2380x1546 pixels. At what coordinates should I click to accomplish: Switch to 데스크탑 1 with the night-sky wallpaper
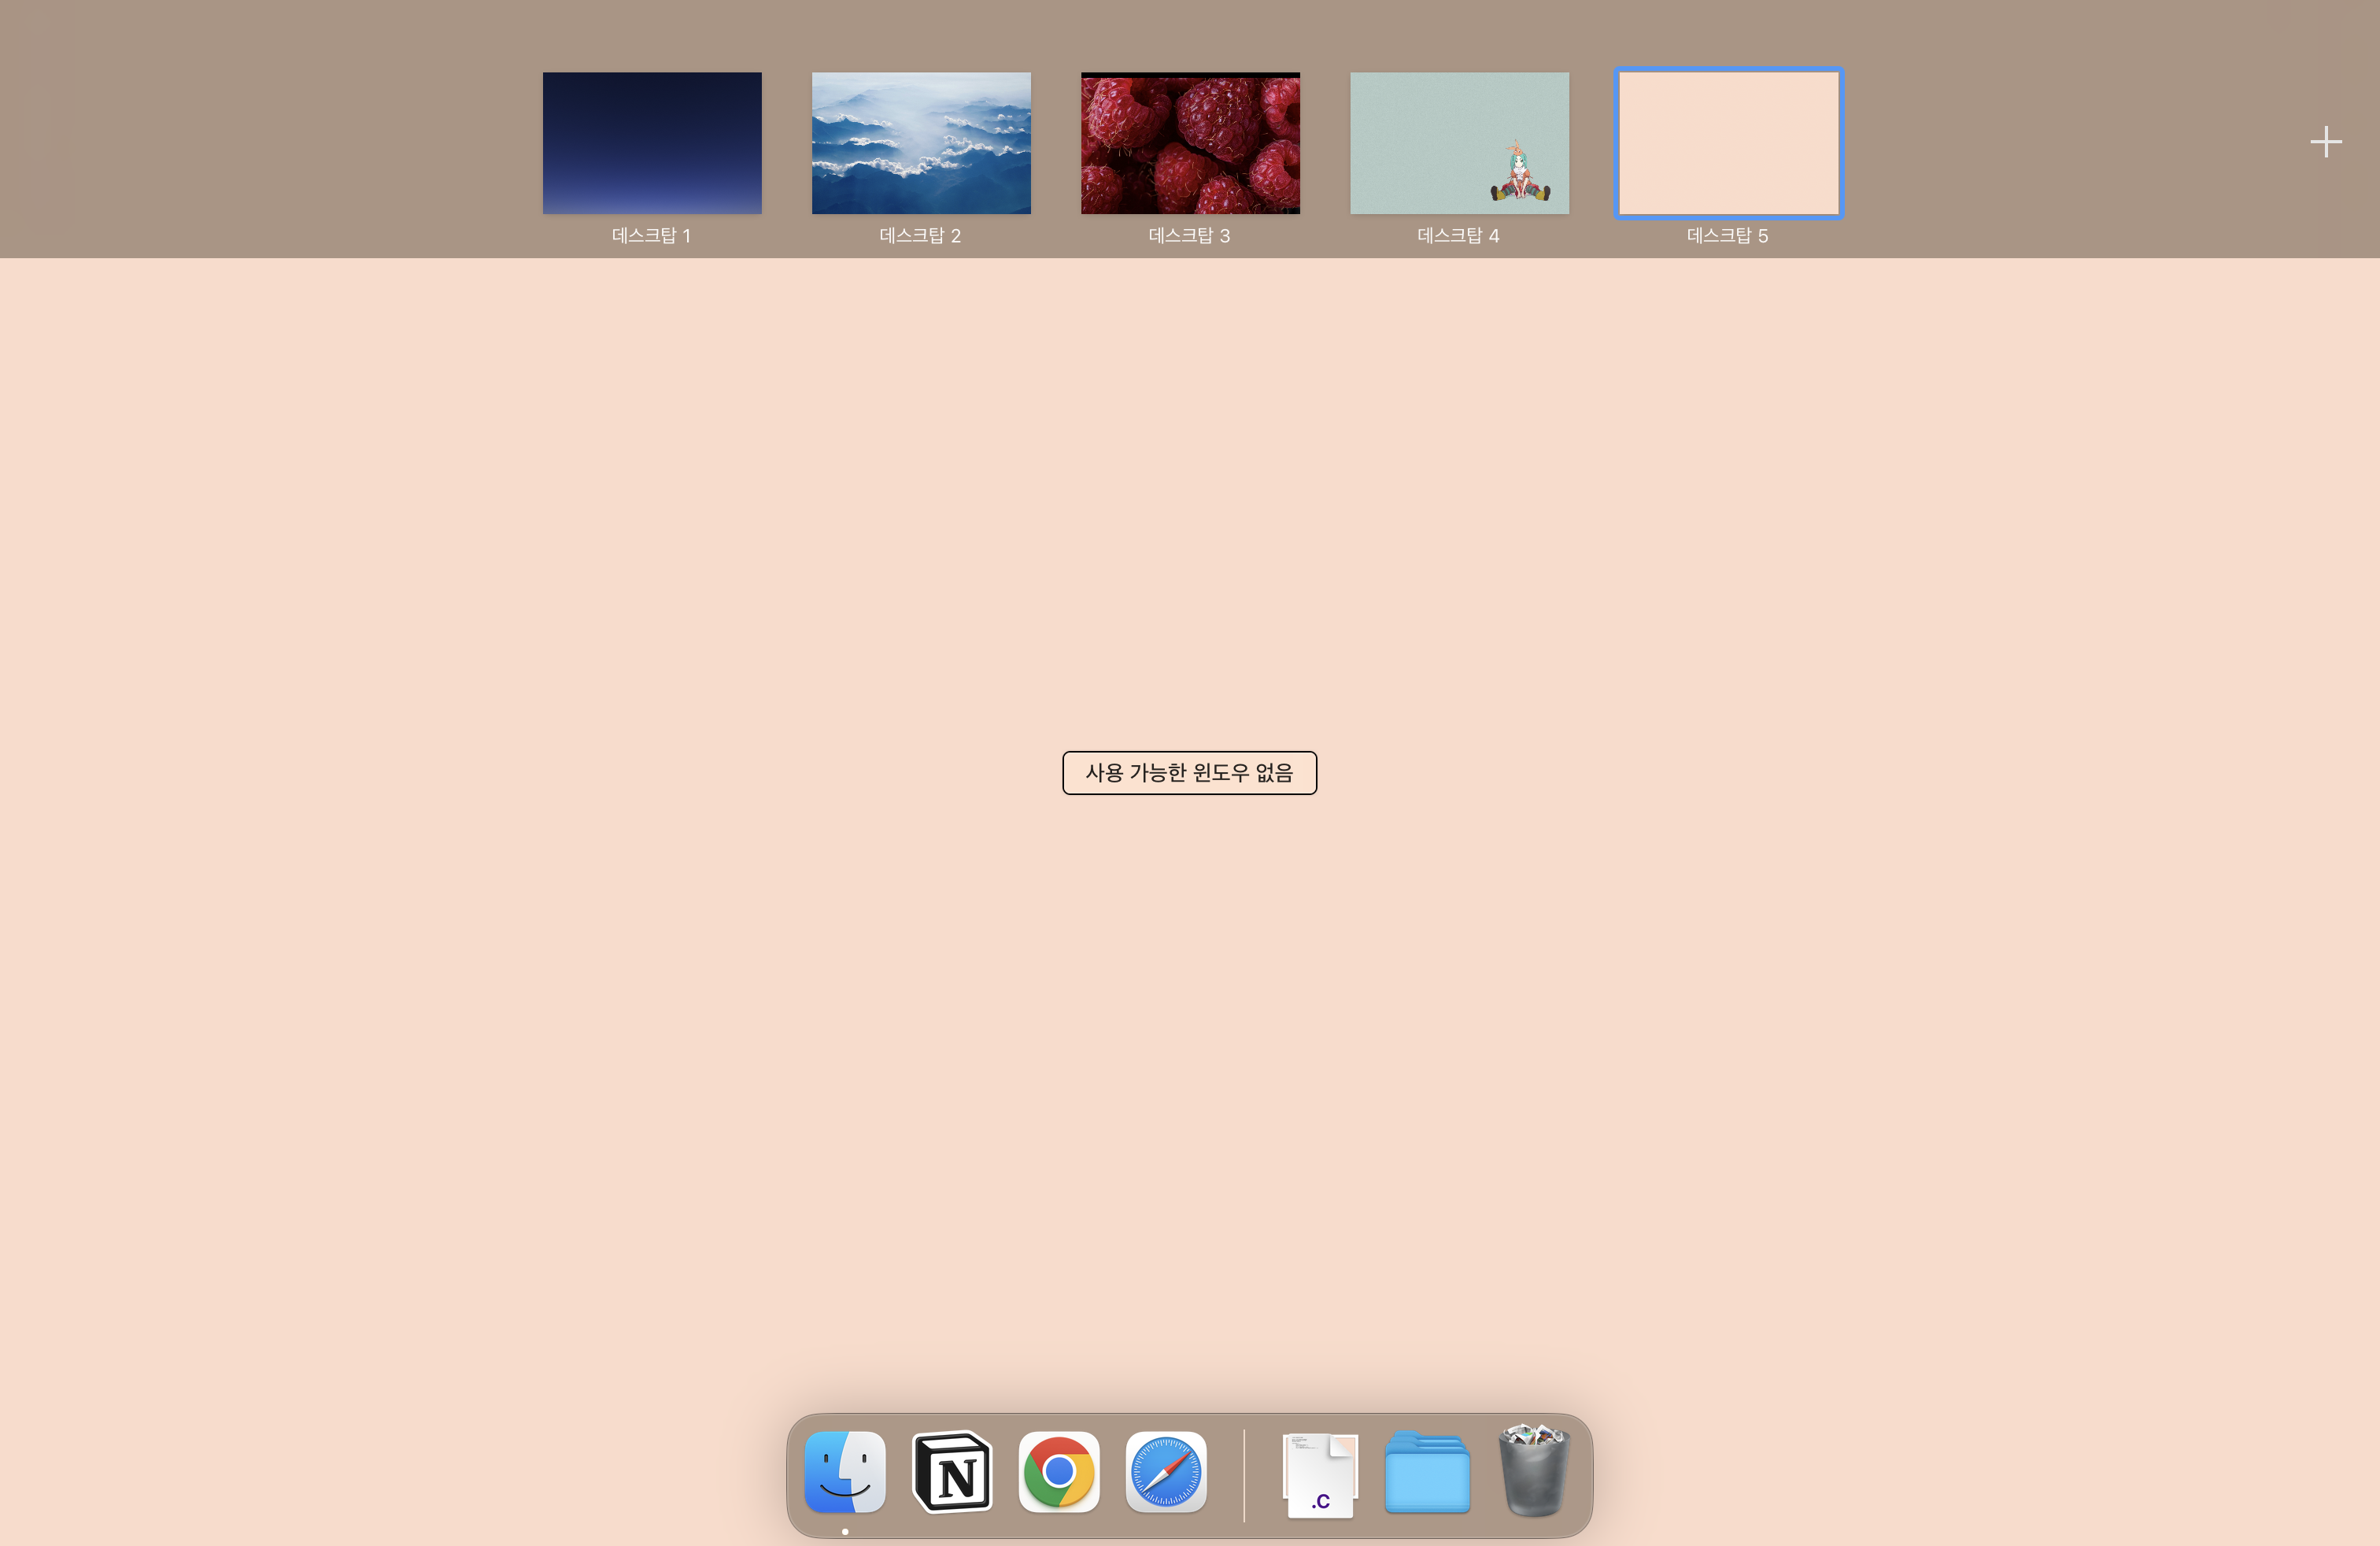coord(651,142)
